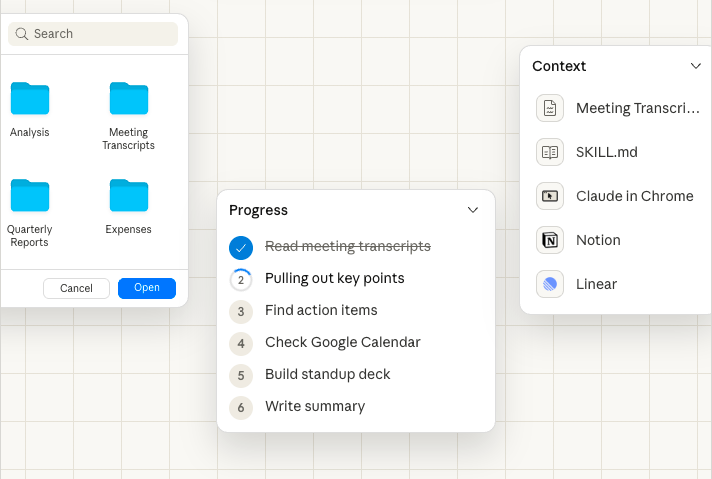Click Cancel in the file dialog

point(76,288)
